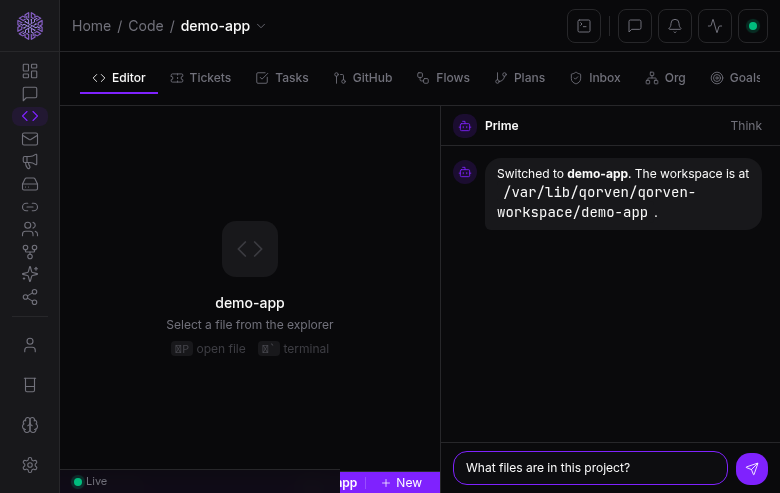Switch to the Tasks tab
780x493 pixels.
pos(282,78)
